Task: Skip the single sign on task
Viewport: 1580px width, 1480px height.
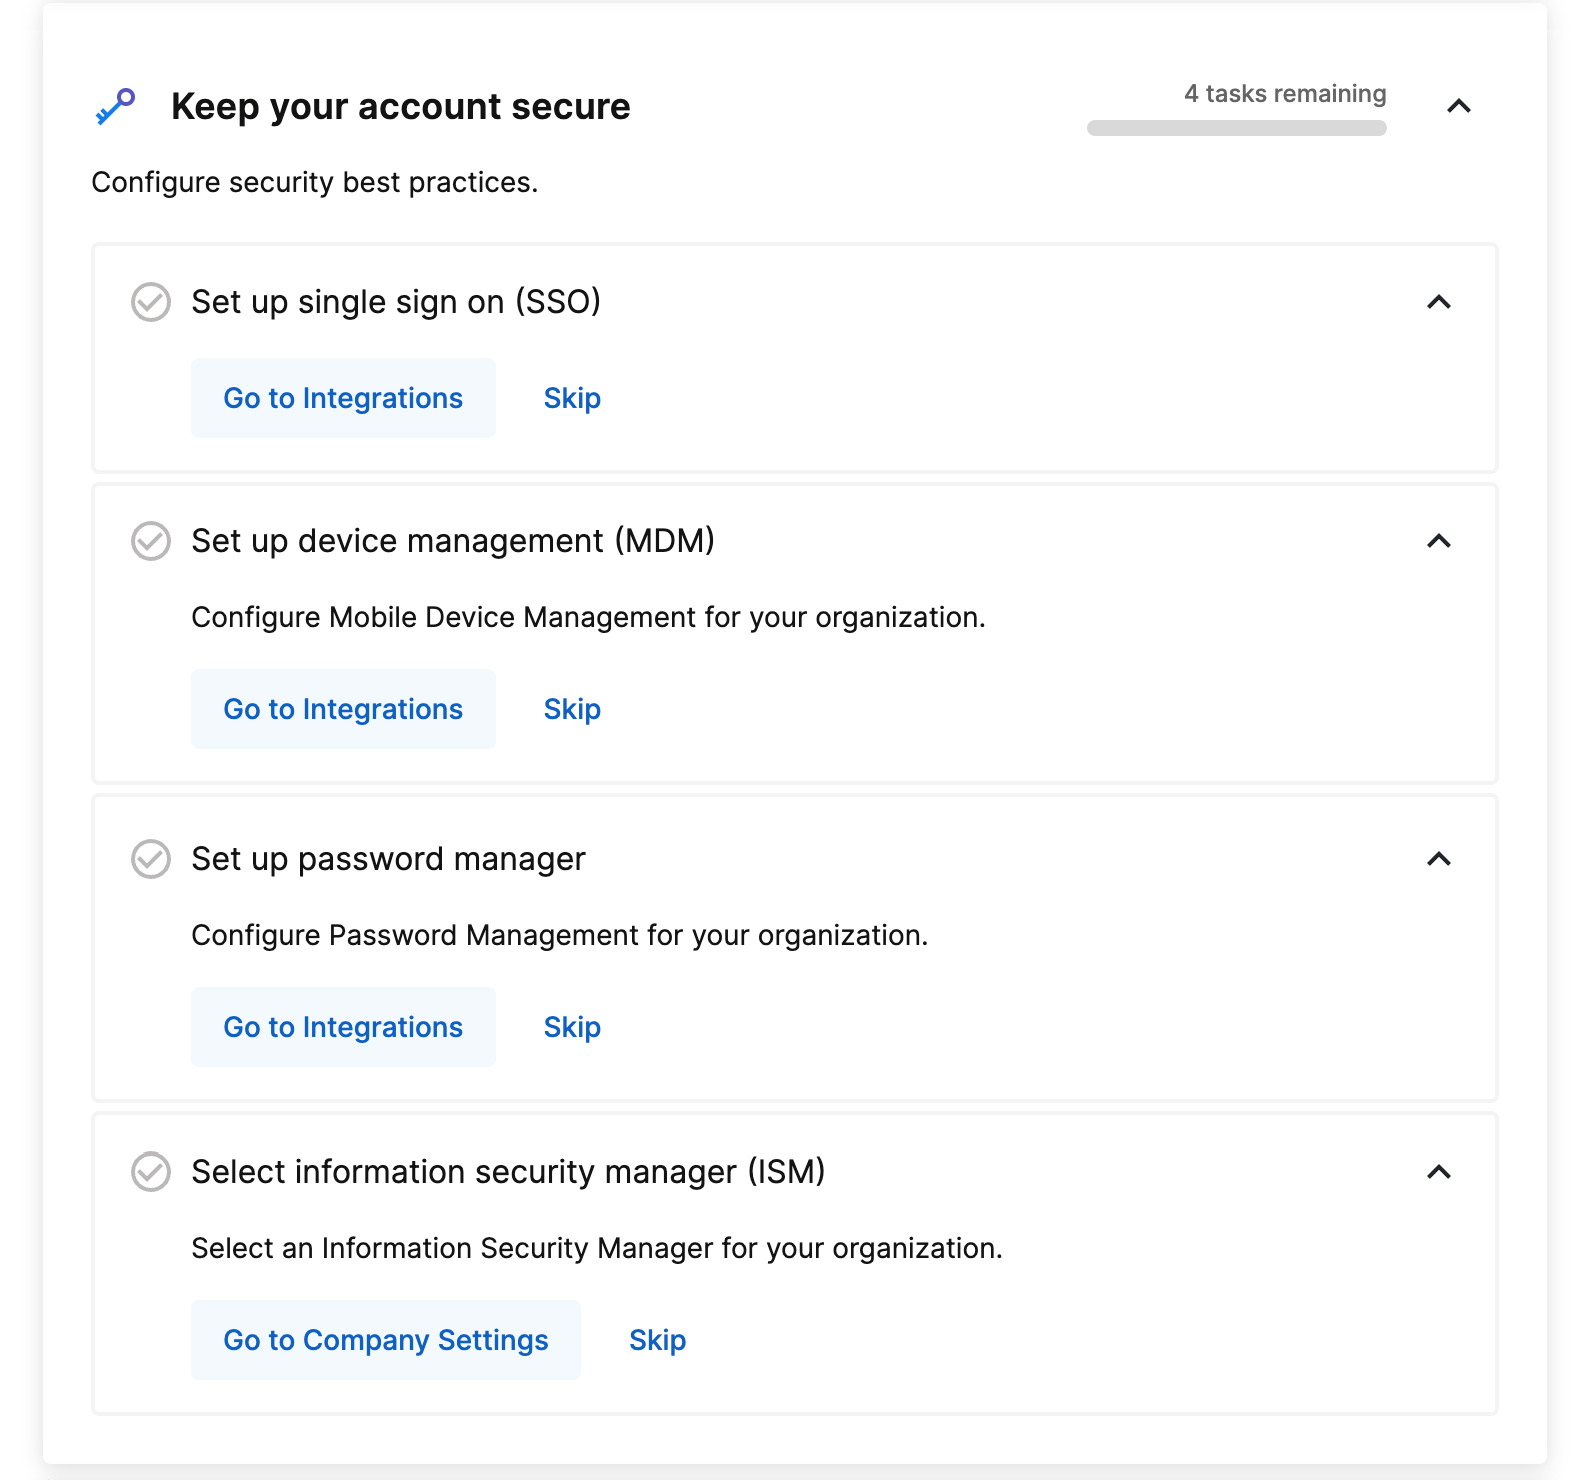Action: [x=572, y=398]
